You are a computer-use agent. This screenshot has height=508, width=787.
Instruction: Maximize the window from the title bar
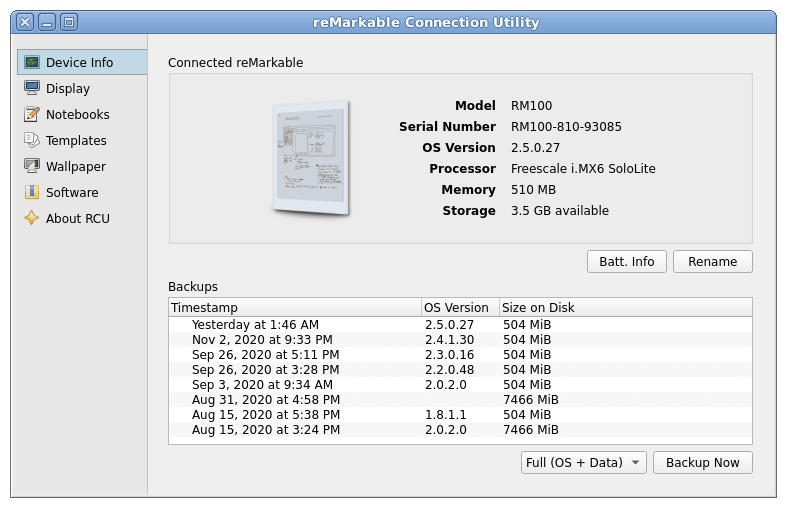click(69, 22)
